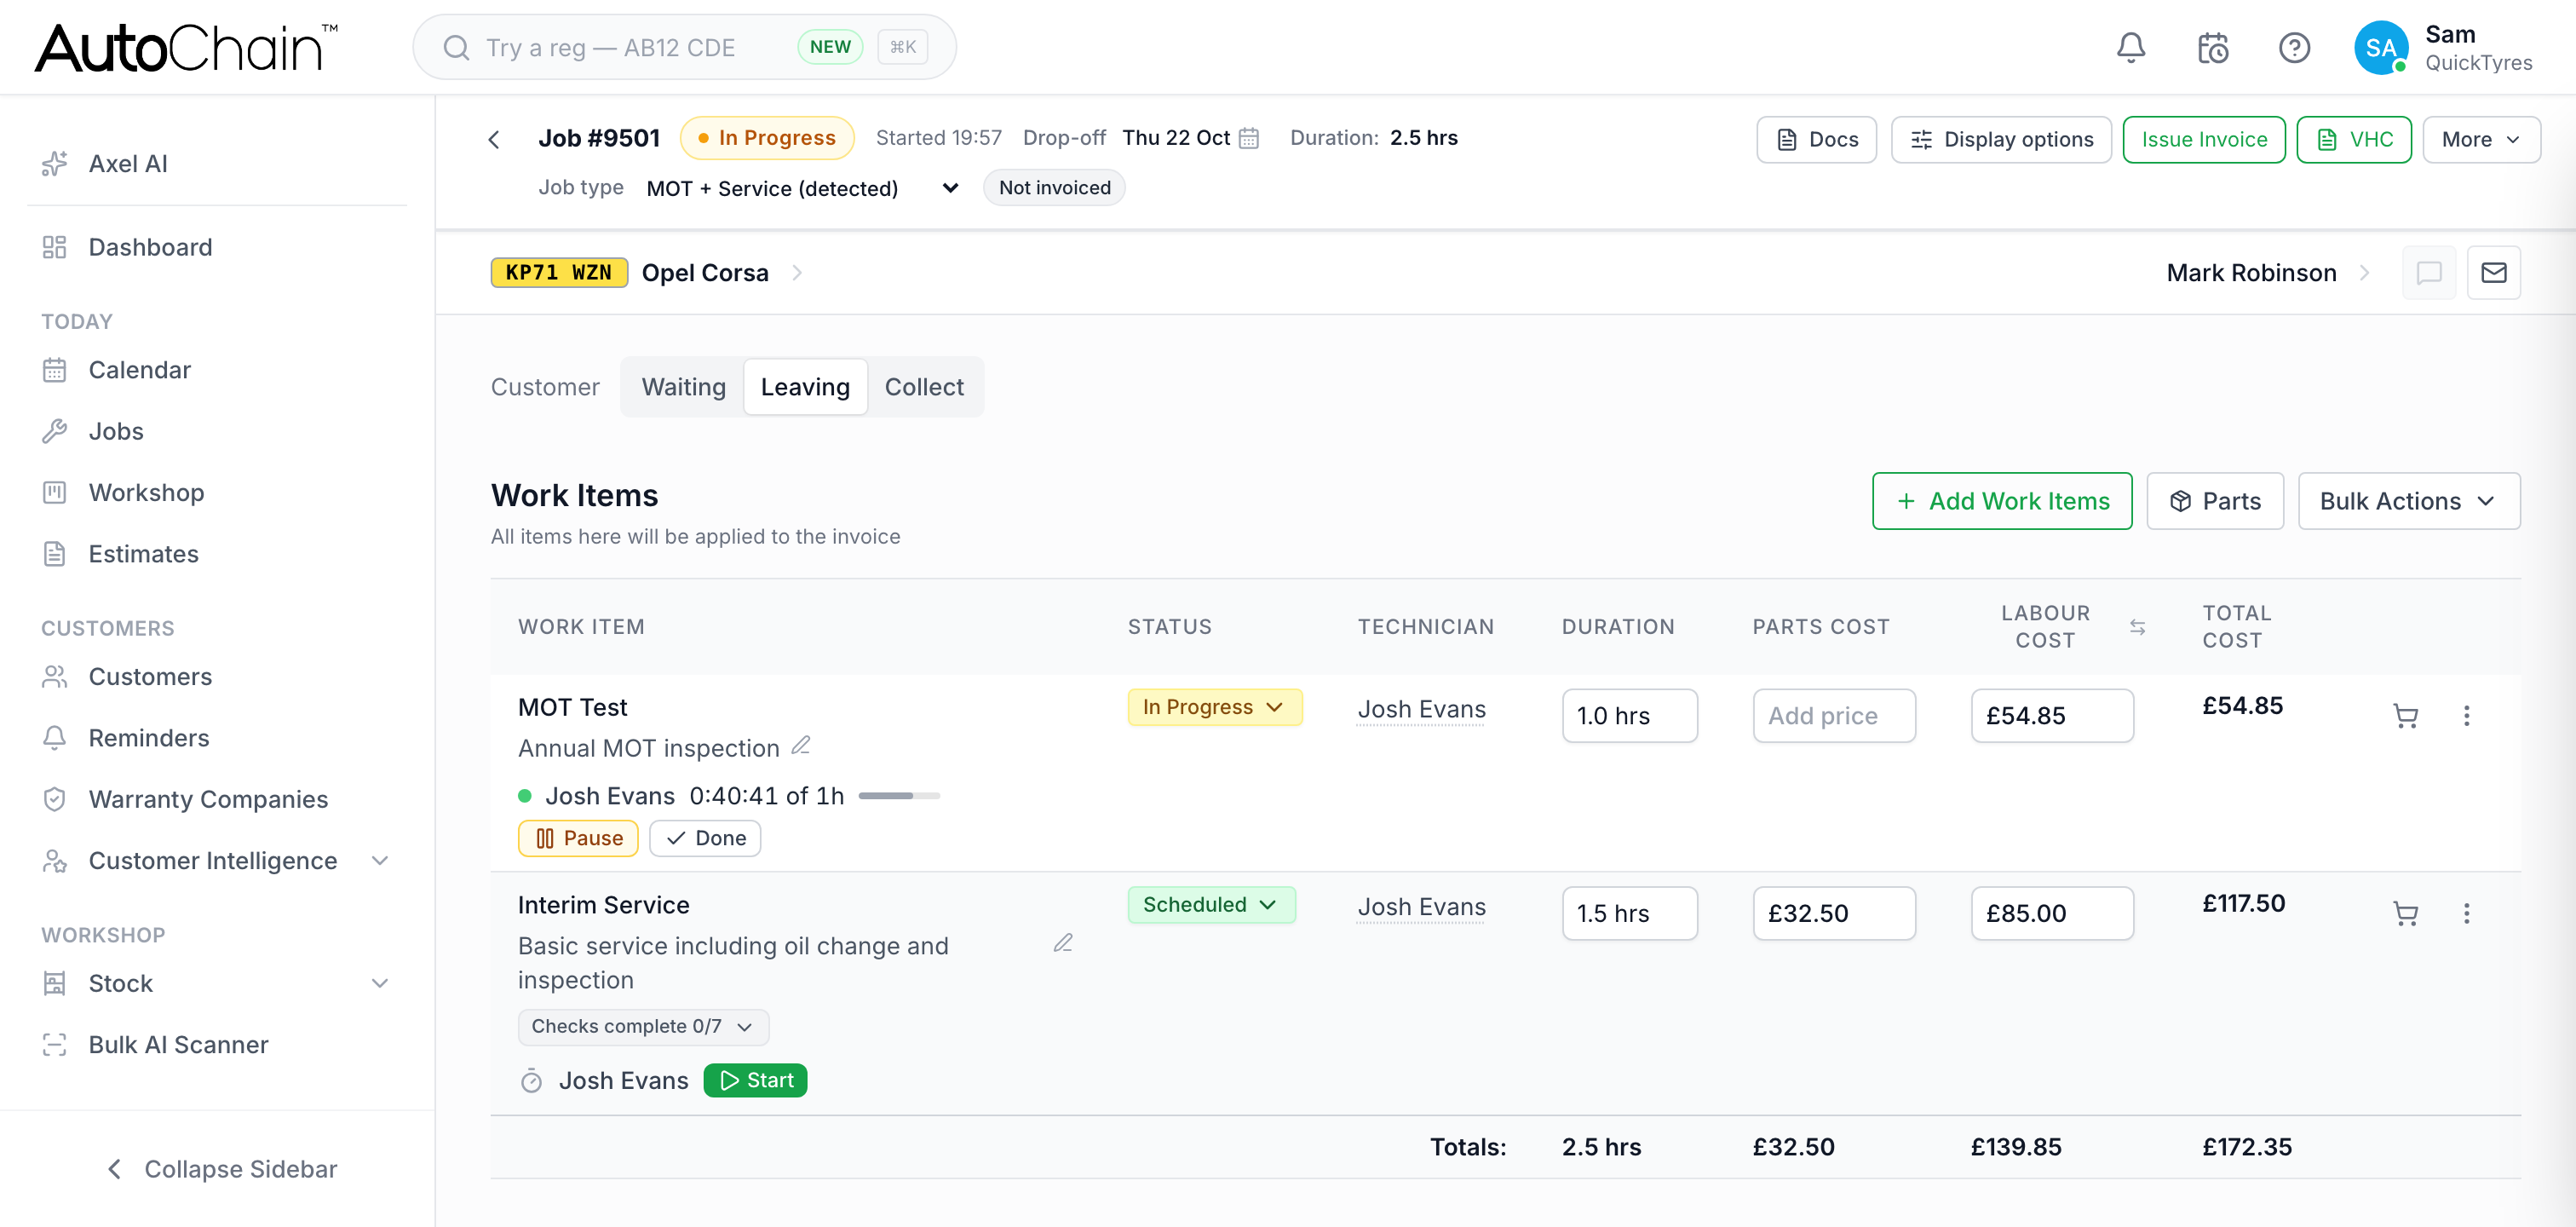Viewport: 2576px width, 1227px height.
Task: Mark MOT Test as Done
Action: click(705, 838)
